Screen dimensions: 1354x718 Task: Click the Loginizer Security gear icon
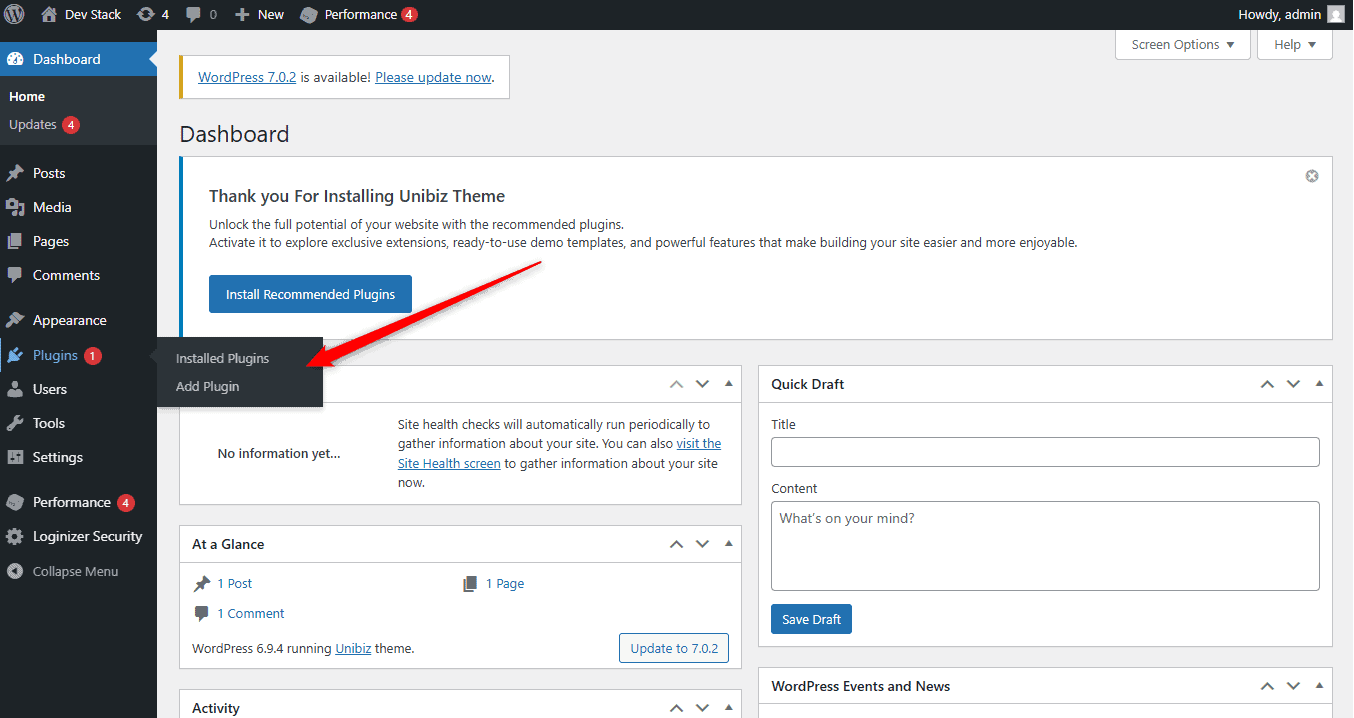pyautogui.click(x=15, y=536)
